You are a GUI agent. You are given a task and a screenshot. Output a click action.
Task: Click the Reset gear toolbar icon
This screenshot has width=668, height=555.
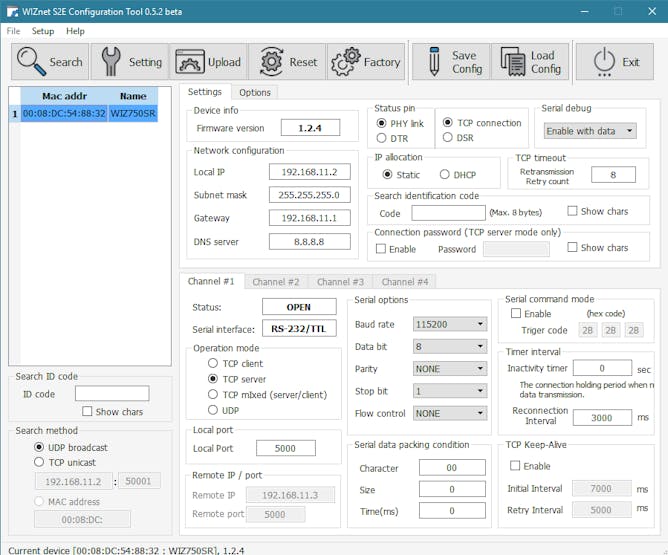click(271, 62)
